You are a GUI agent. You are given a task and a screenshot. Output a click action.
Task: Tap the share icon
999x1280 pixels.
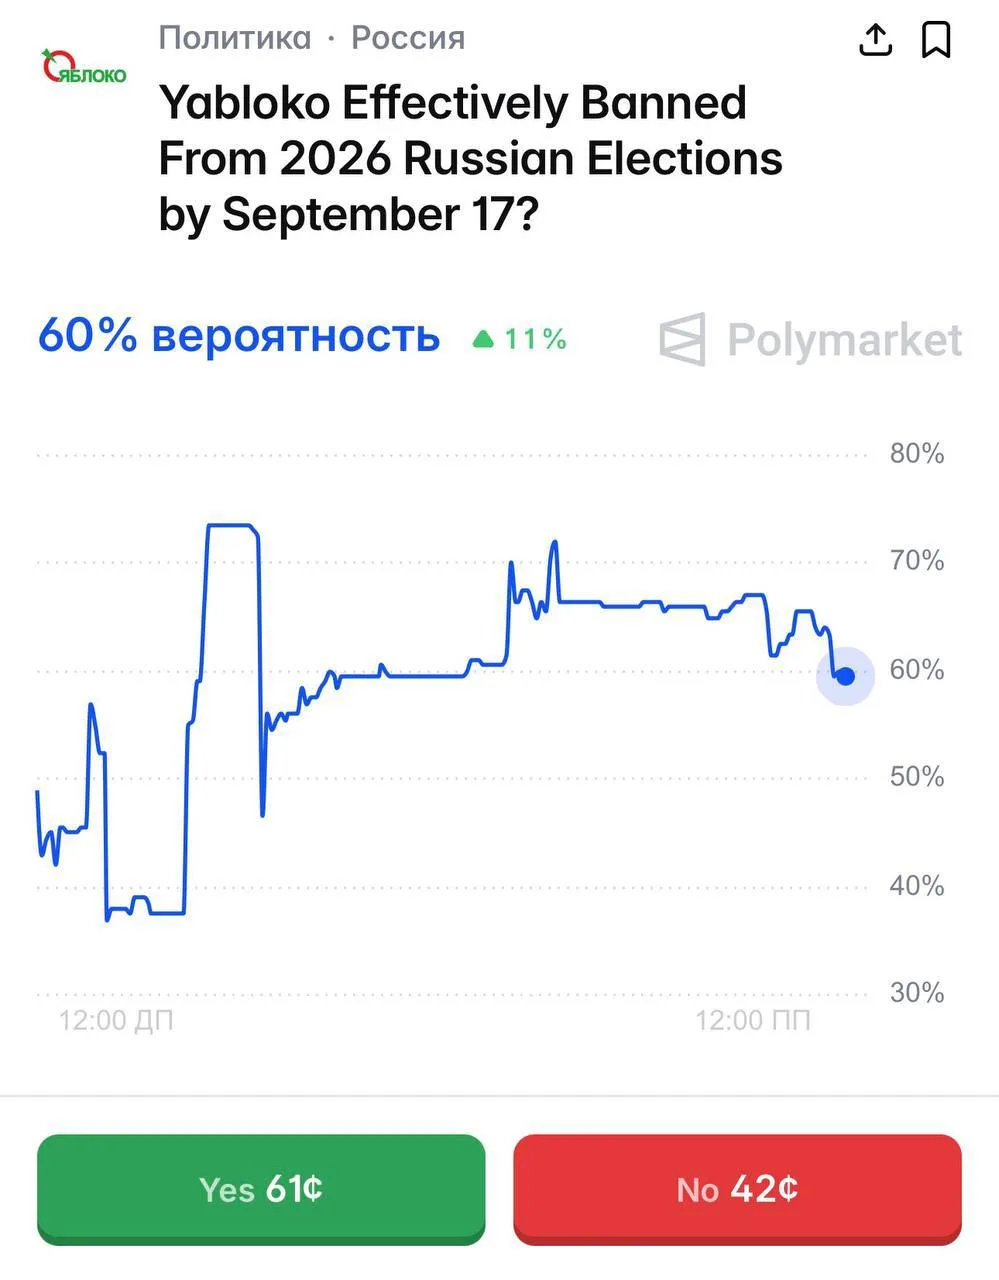click(x=875, y=39)
